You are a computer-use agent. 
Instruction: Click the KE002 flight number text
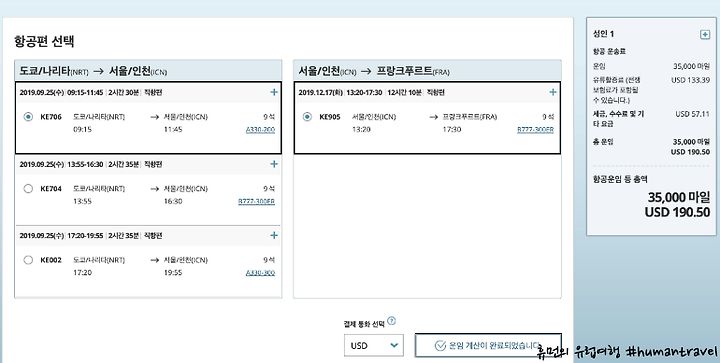click(x=51, y=260)
